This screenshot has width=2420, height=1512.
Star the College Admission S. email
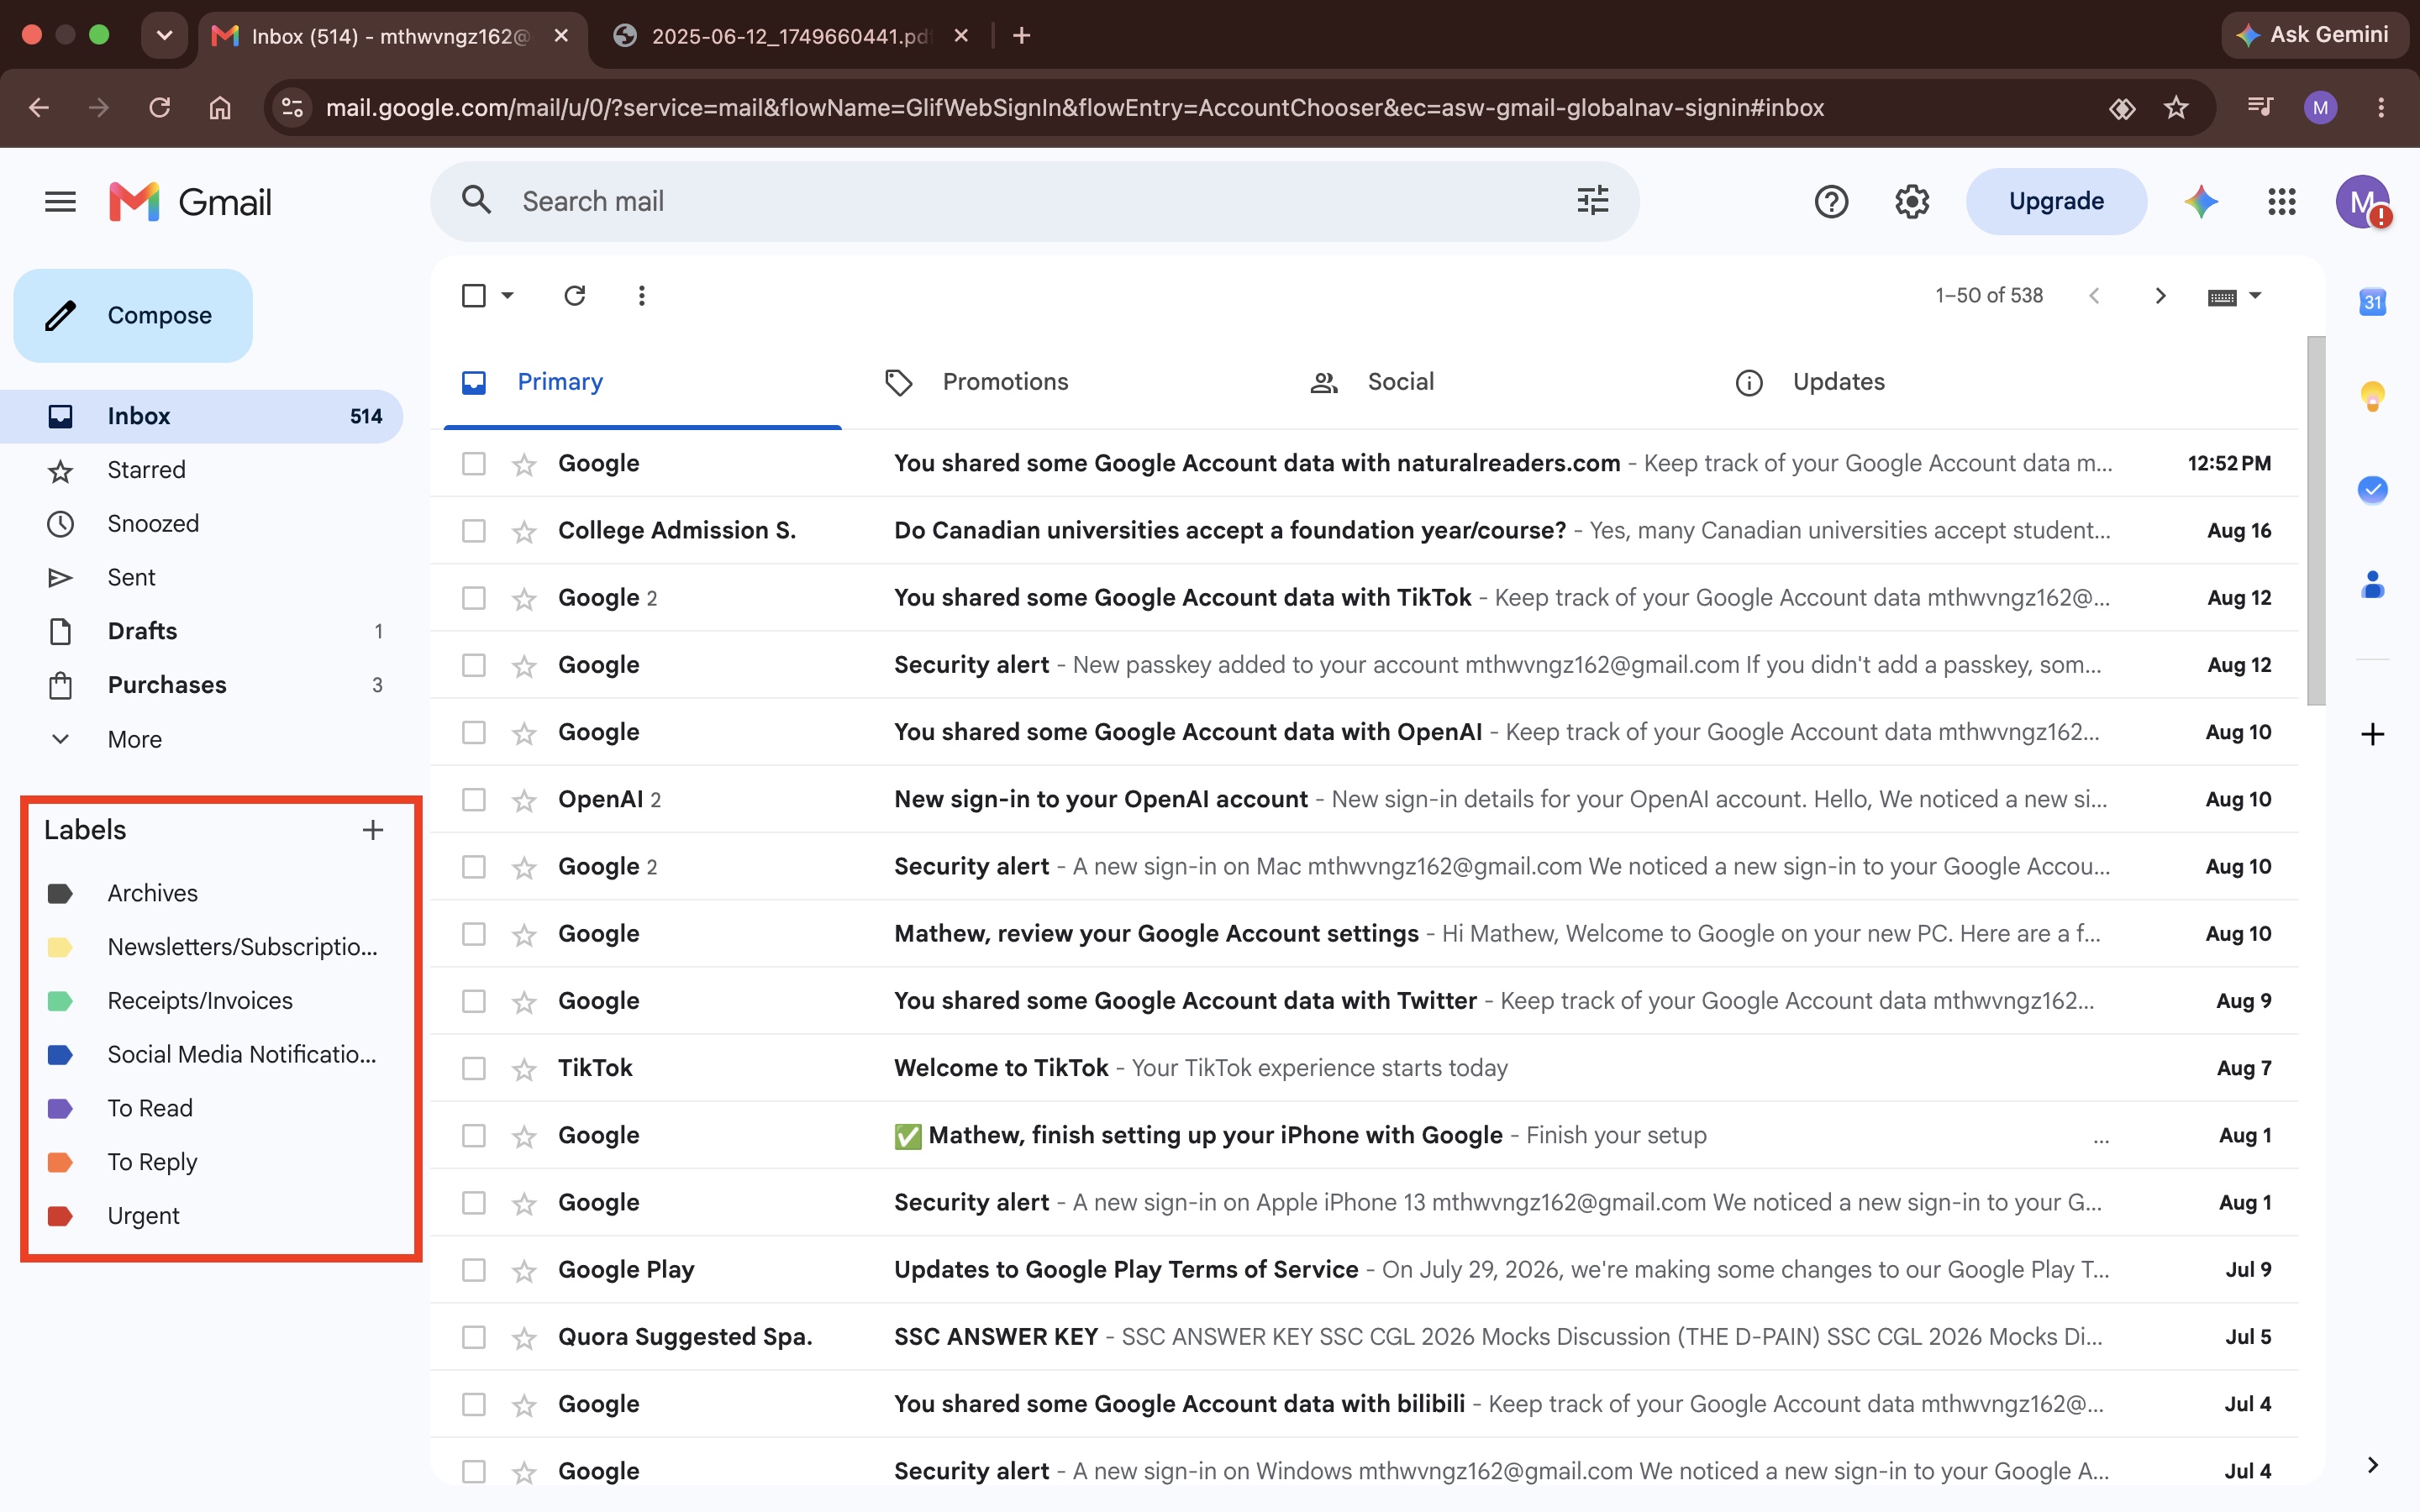[524, 531]
